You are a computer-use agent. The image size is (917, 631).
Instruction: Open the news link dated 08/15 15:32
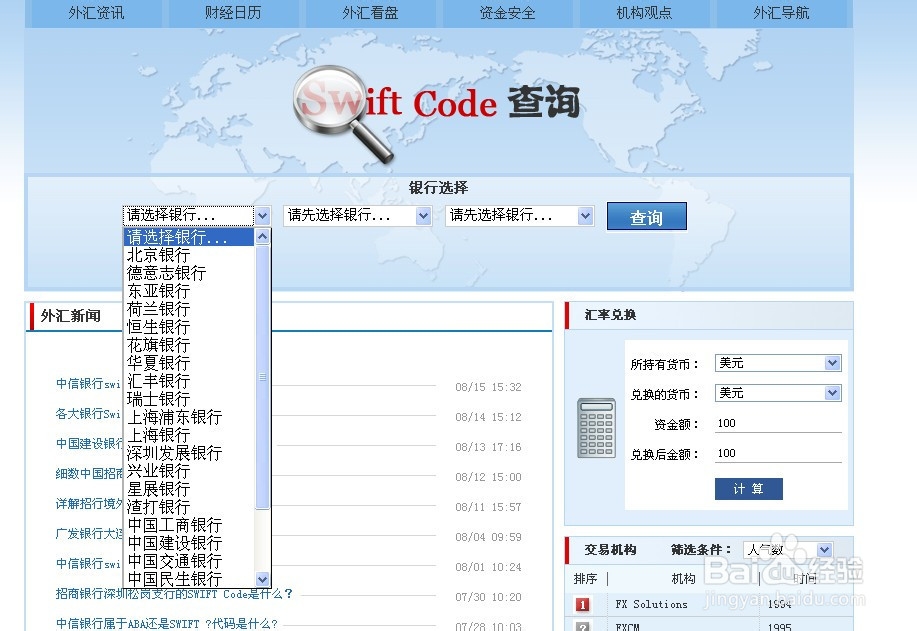[88, 384]
